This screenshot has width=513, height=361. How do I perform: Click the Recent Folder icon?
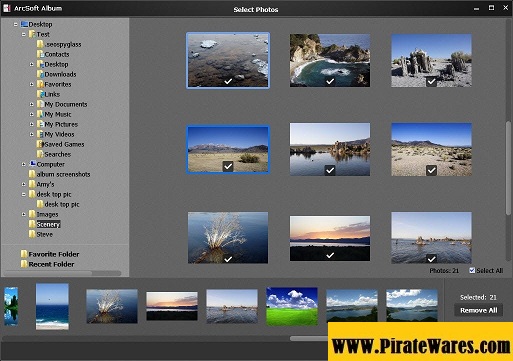coord(24,264)
